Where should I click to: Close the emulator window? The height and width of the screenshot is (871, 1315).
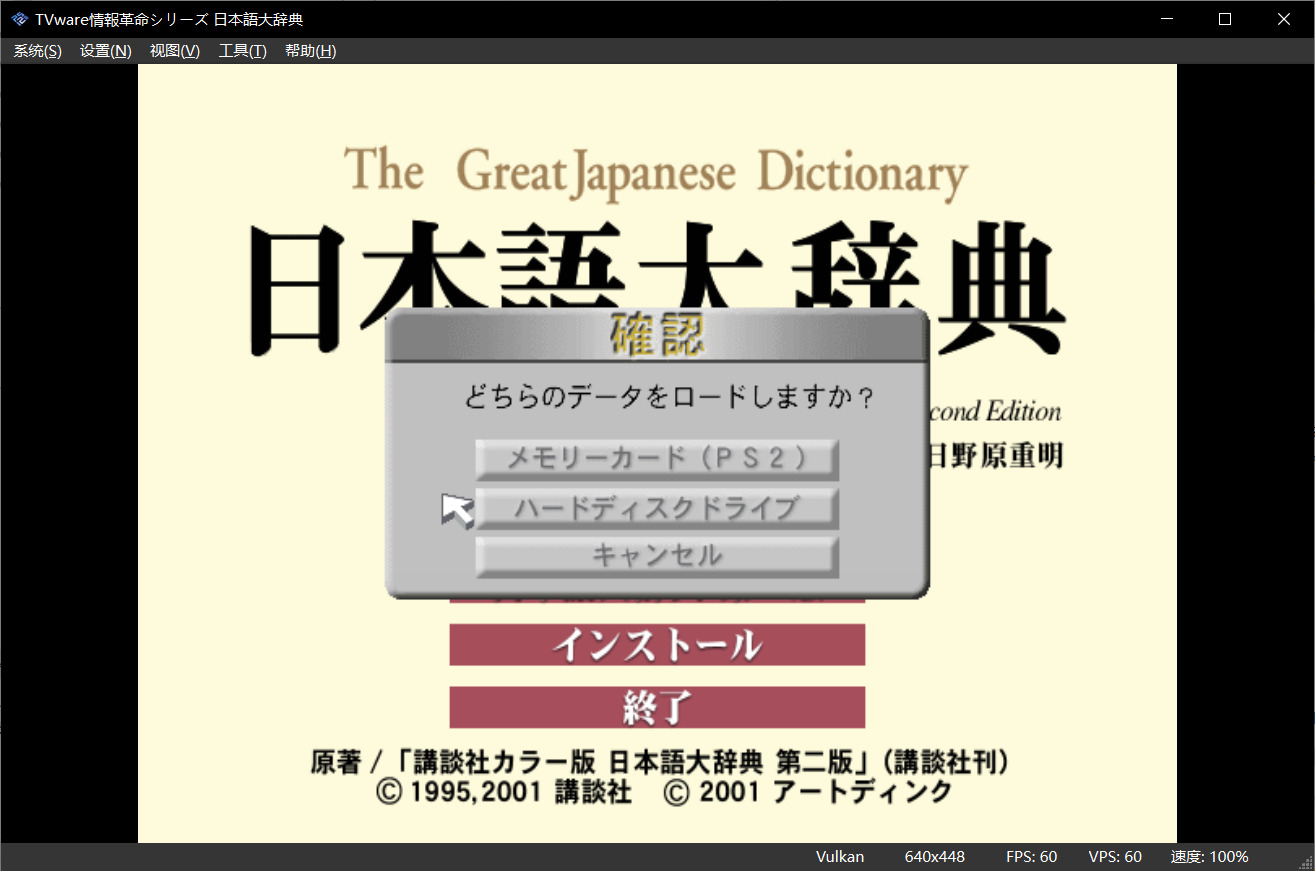point(1284,19)
